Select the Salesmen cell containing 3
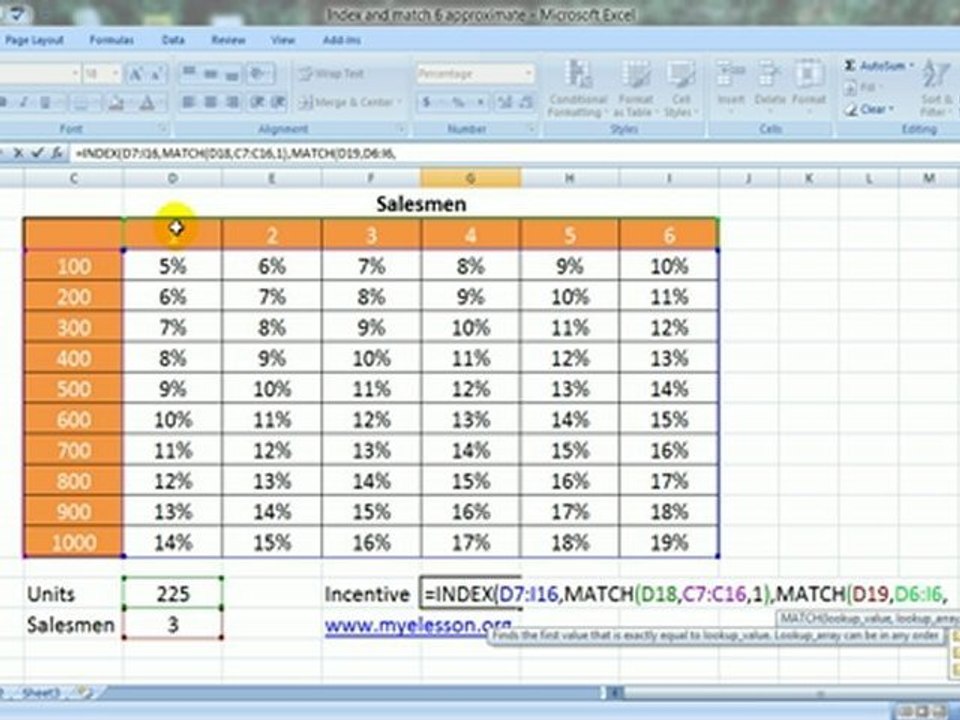 tap(173, 624)
